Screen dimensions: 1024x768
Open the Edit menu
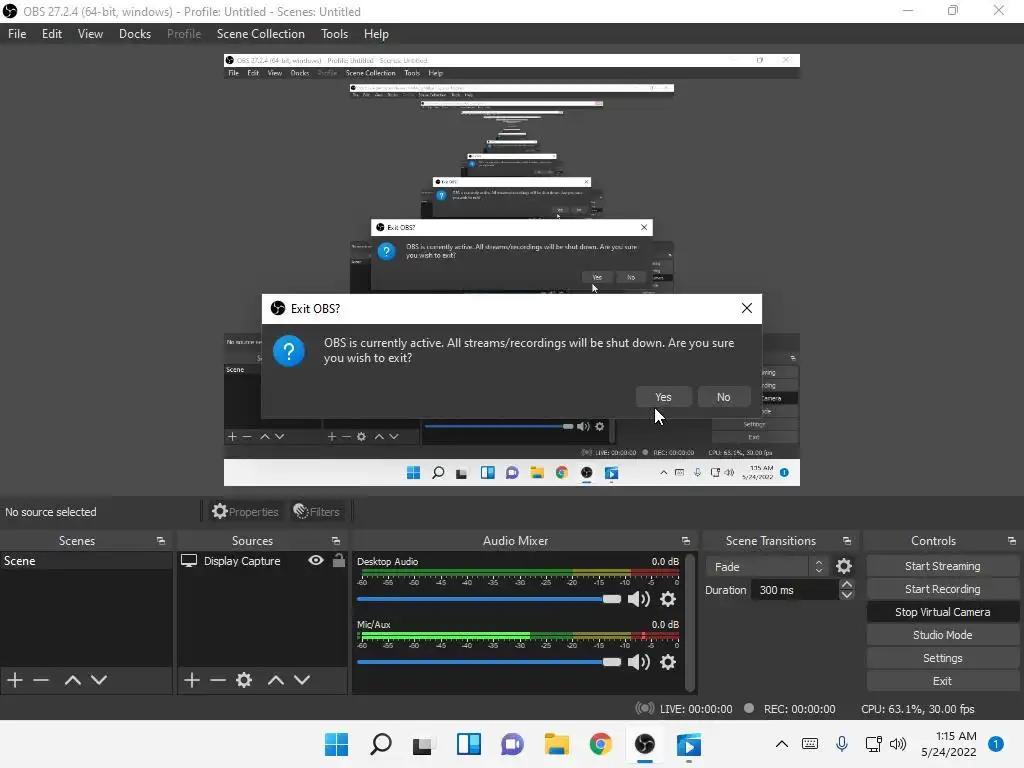52,34
